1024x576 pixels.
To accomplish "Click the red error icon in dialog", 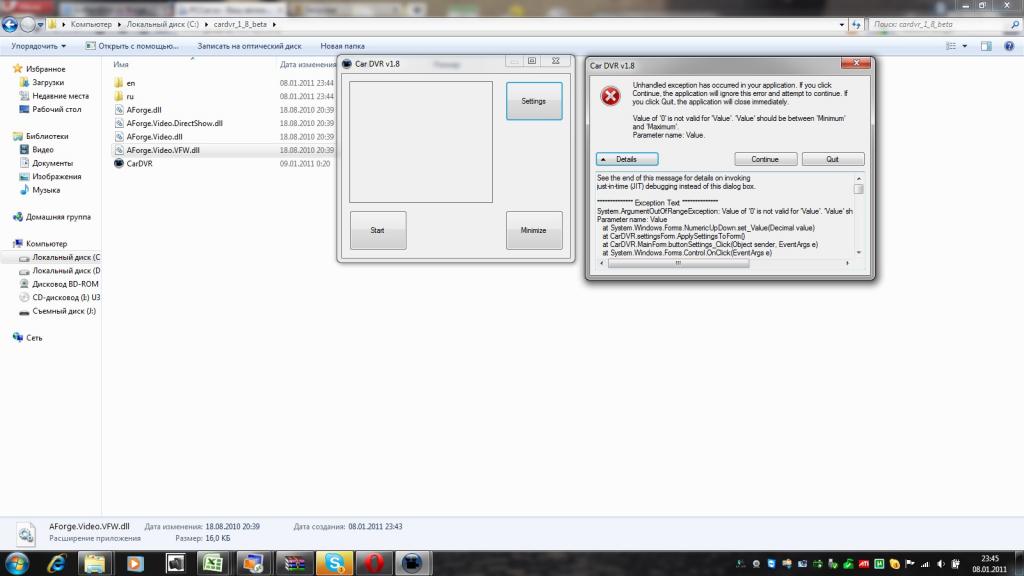I will (x=610, y=96).
